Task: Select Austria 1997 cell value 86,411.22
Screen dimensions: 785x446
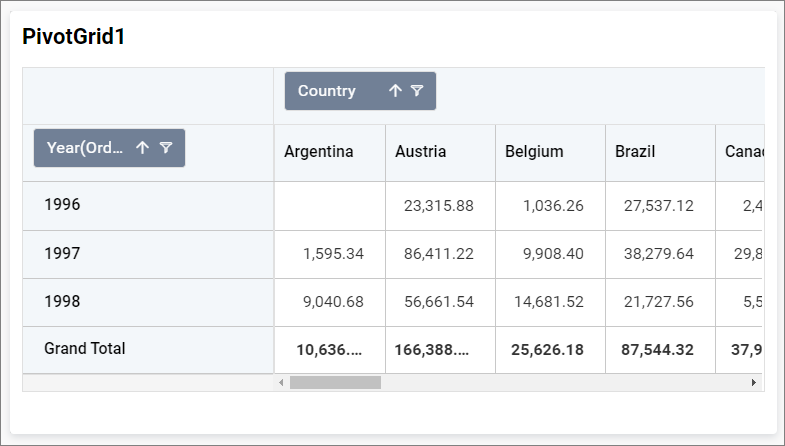Action: click(x=439, y=255)
